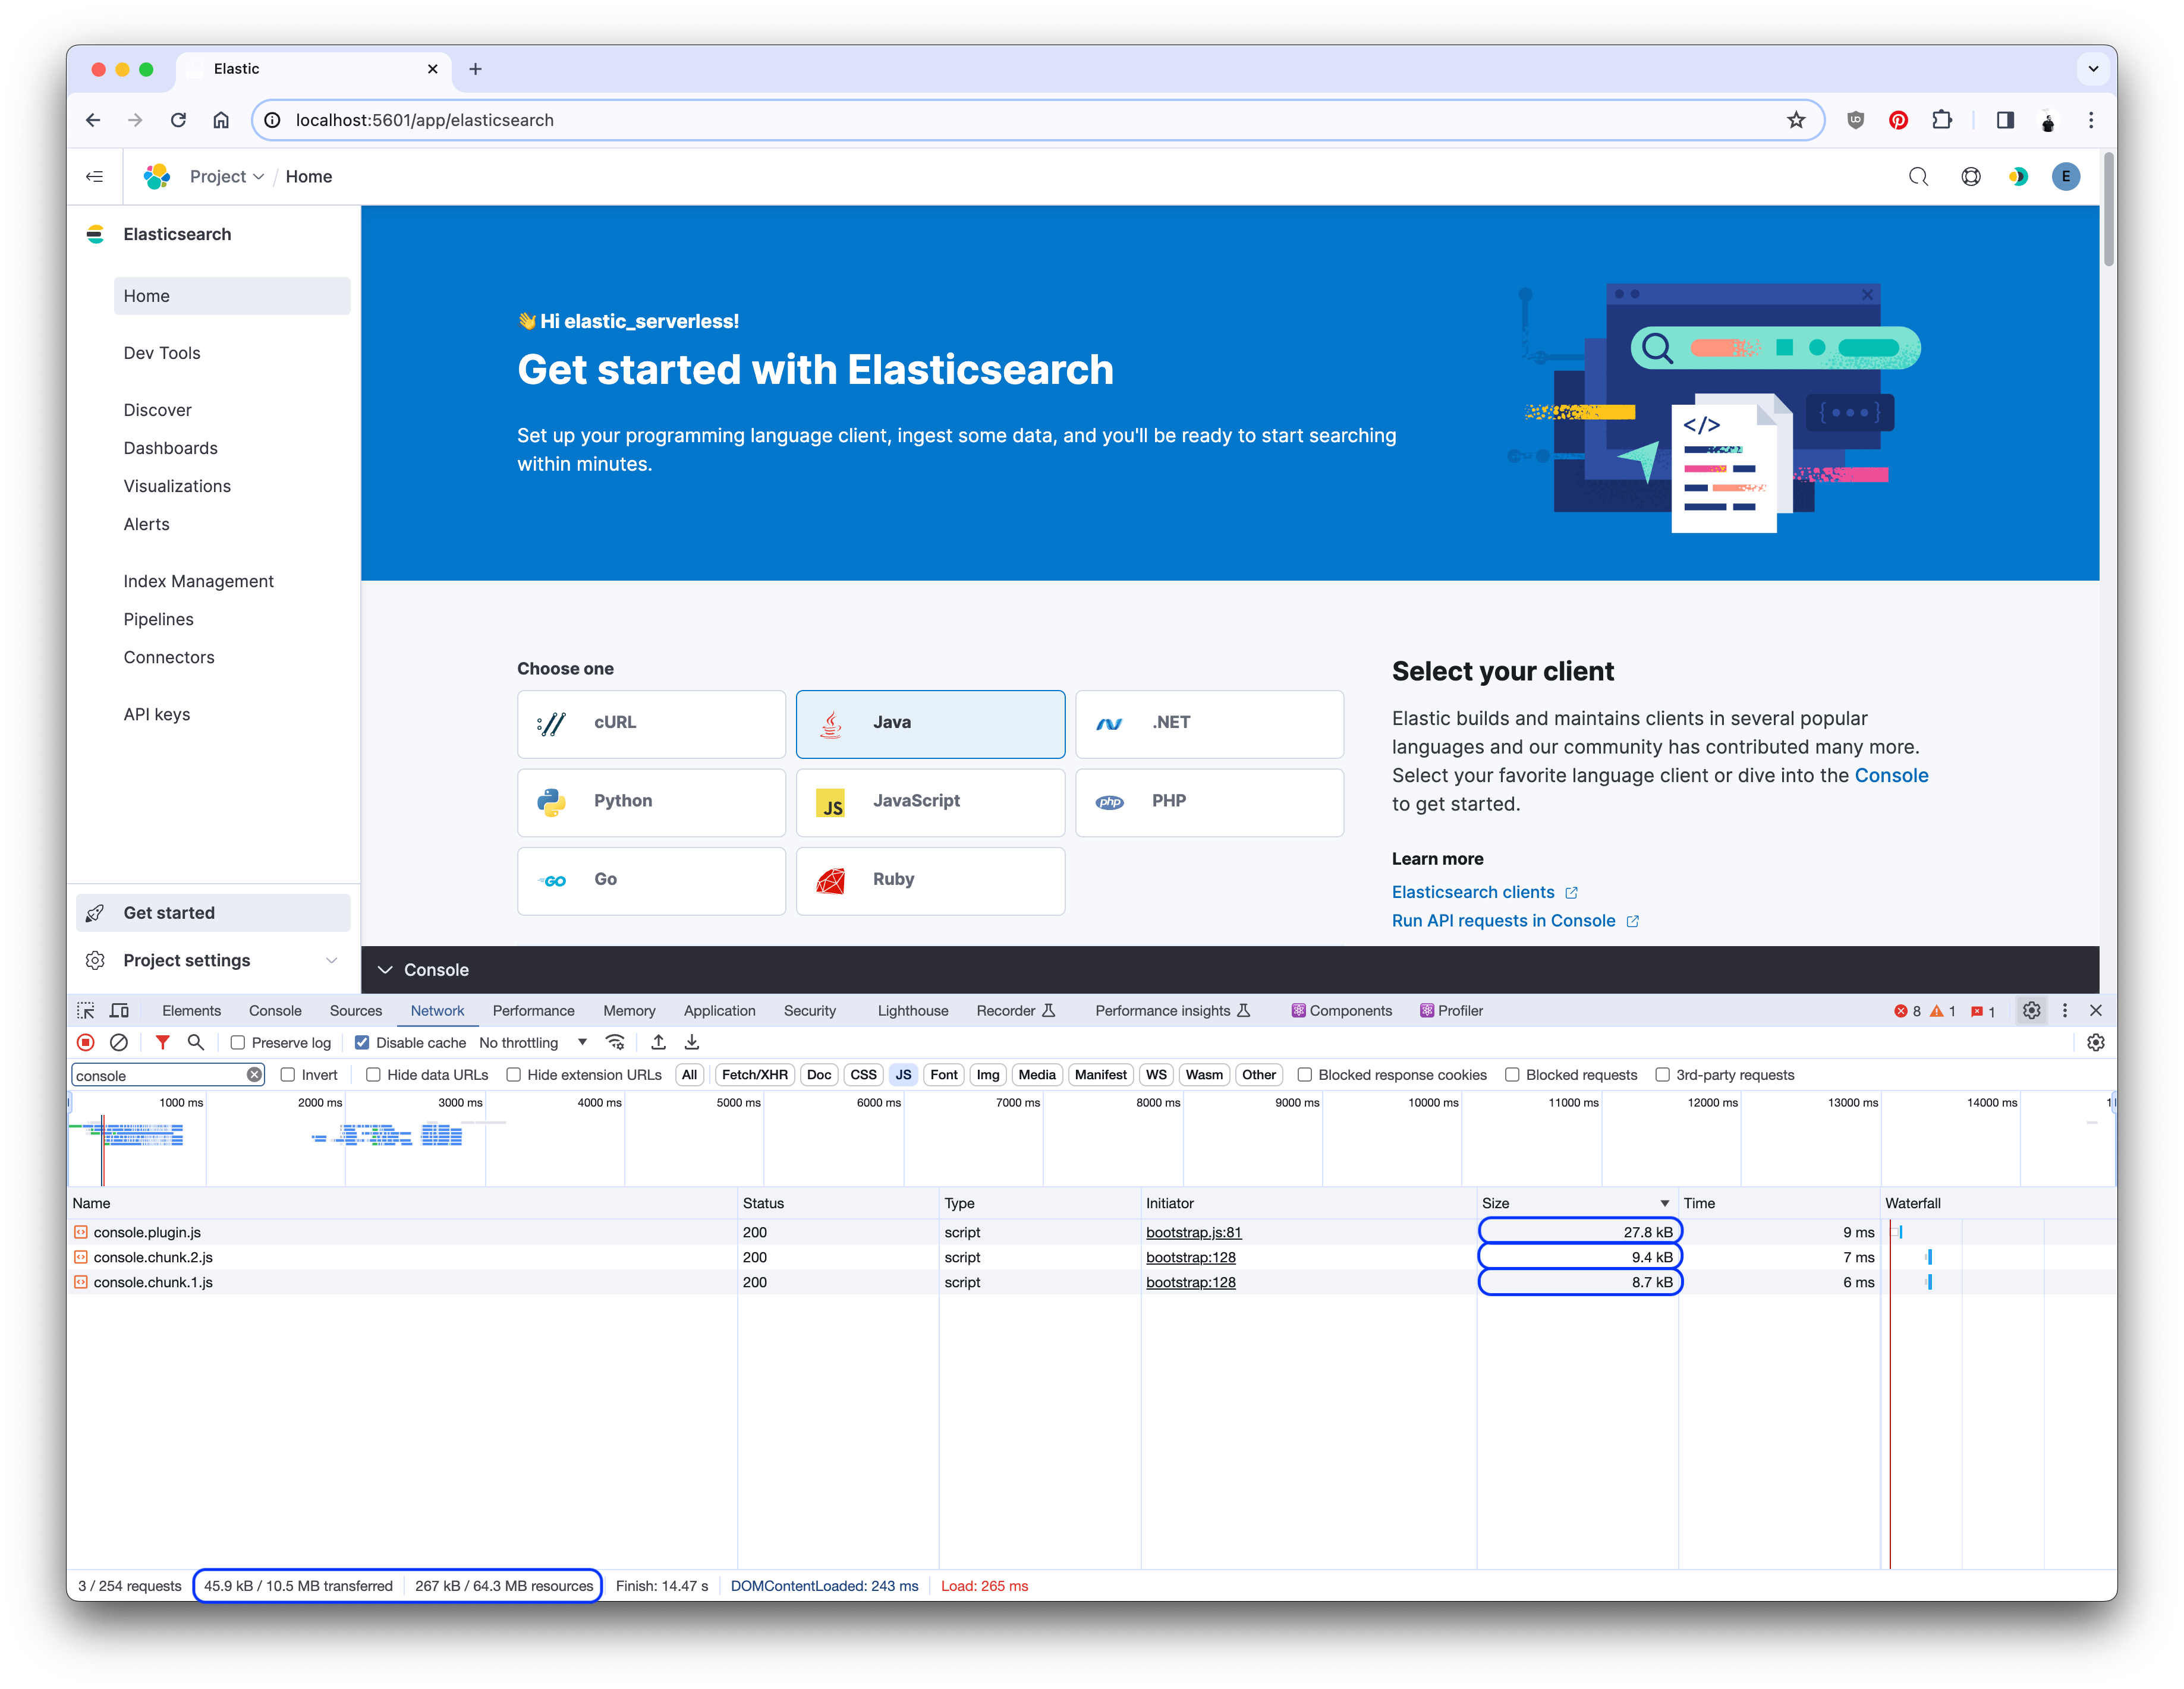Screen dimensions: 2184x1689
Task: Open the Project dropdown in breadcrumb
Action: (x=227, y=177)
